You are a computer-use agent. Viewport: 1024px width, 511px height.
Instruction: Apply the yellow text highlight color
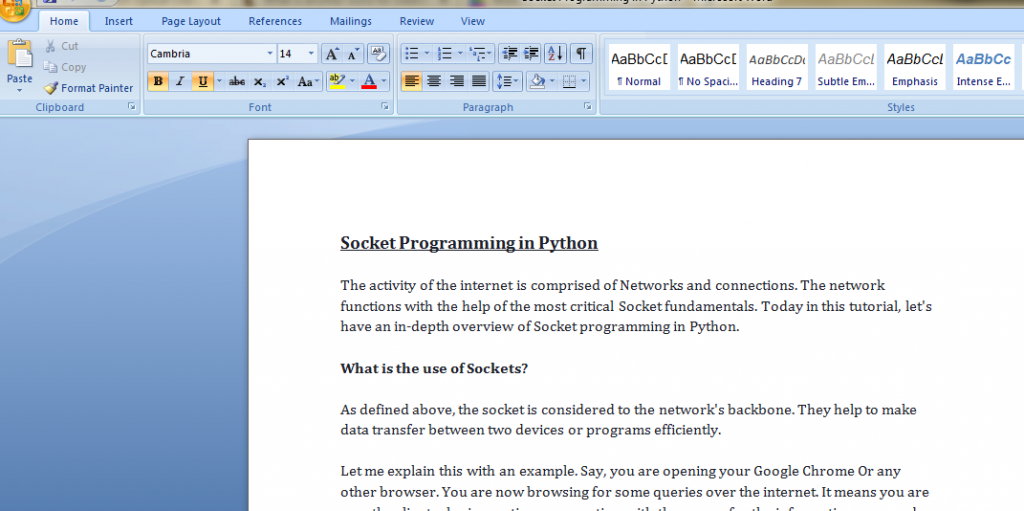tap(336, 82)
